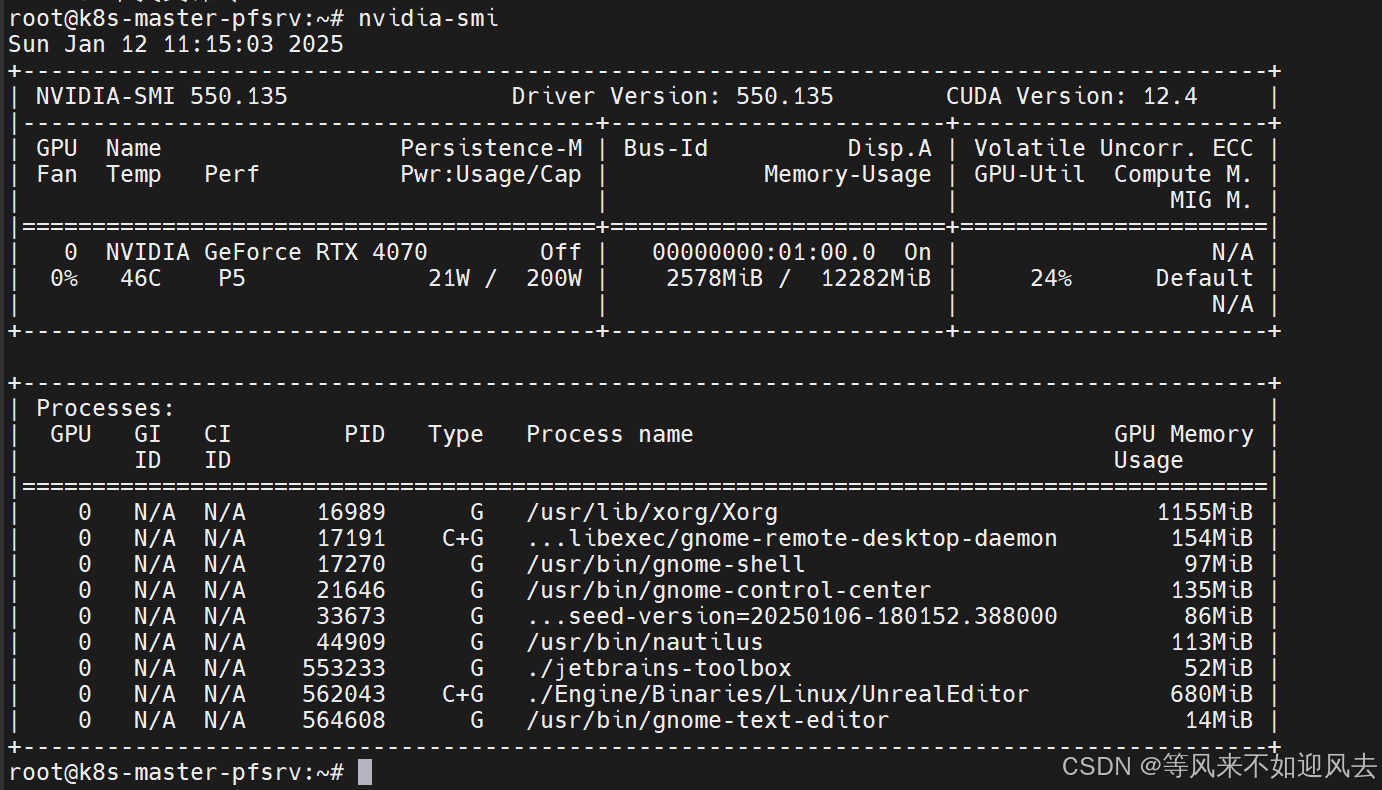Click the seed-version=20250106-180152.388000 process entry

792,616
